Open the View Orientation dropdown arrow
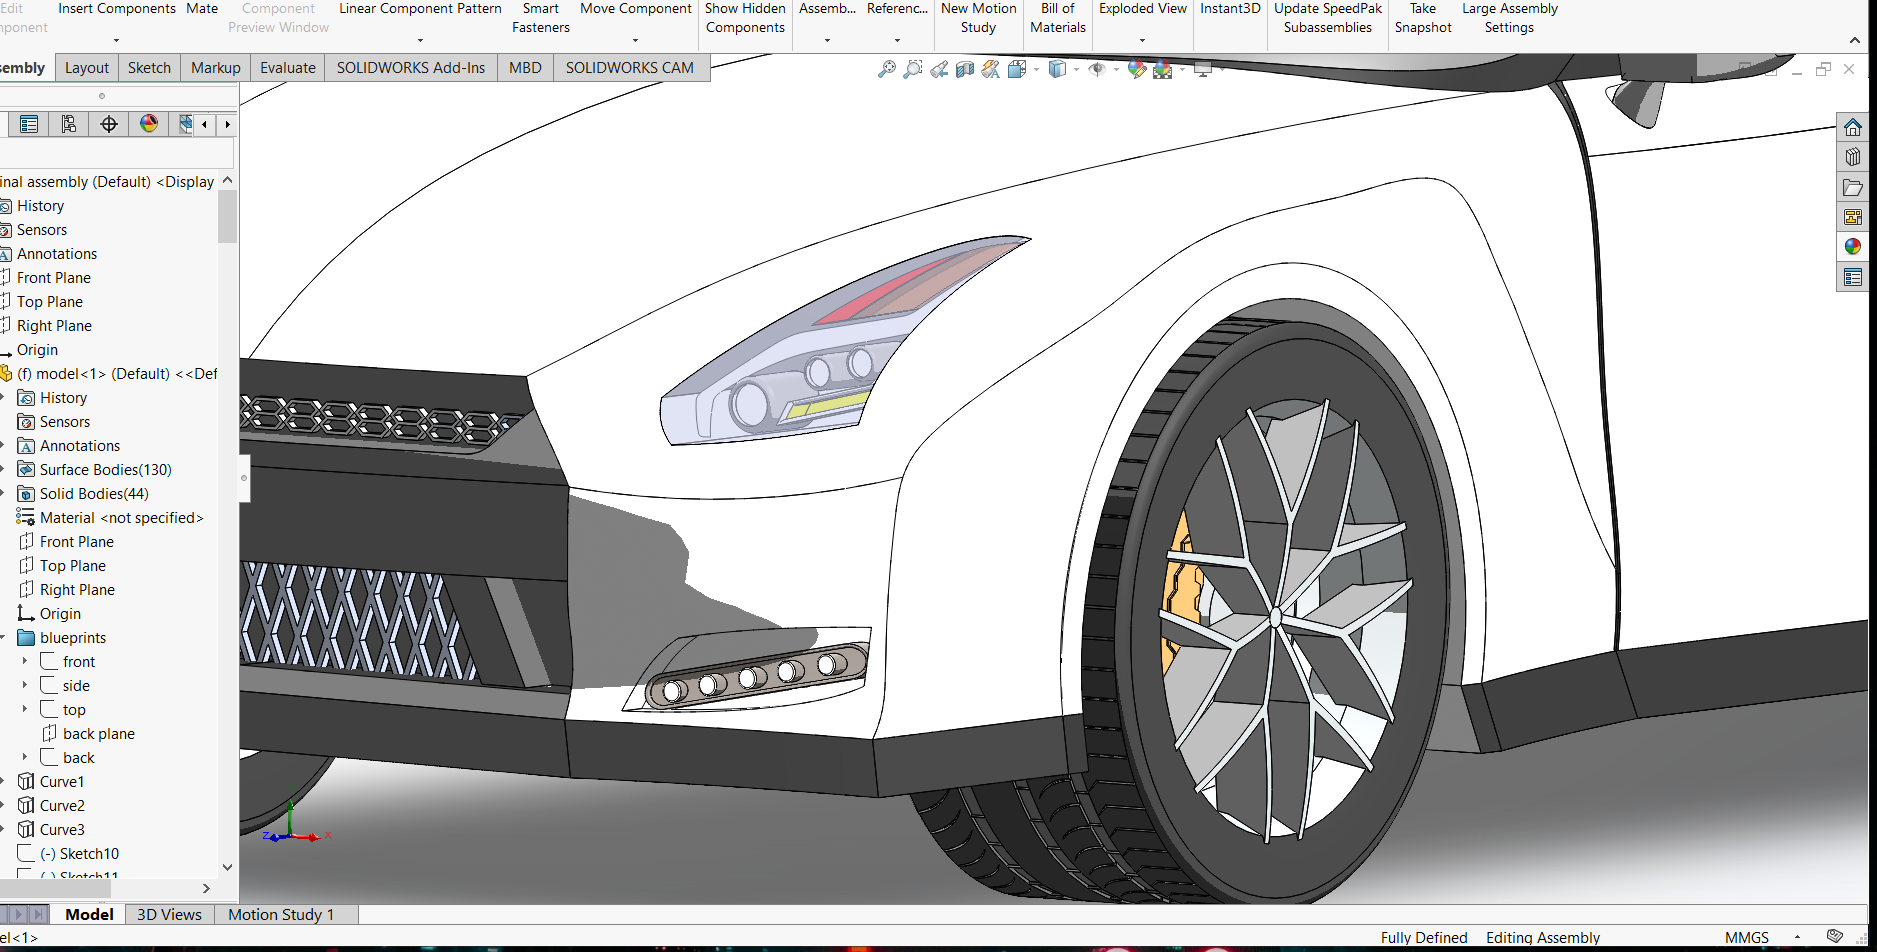The image size is (1877, 952). 1035,70
